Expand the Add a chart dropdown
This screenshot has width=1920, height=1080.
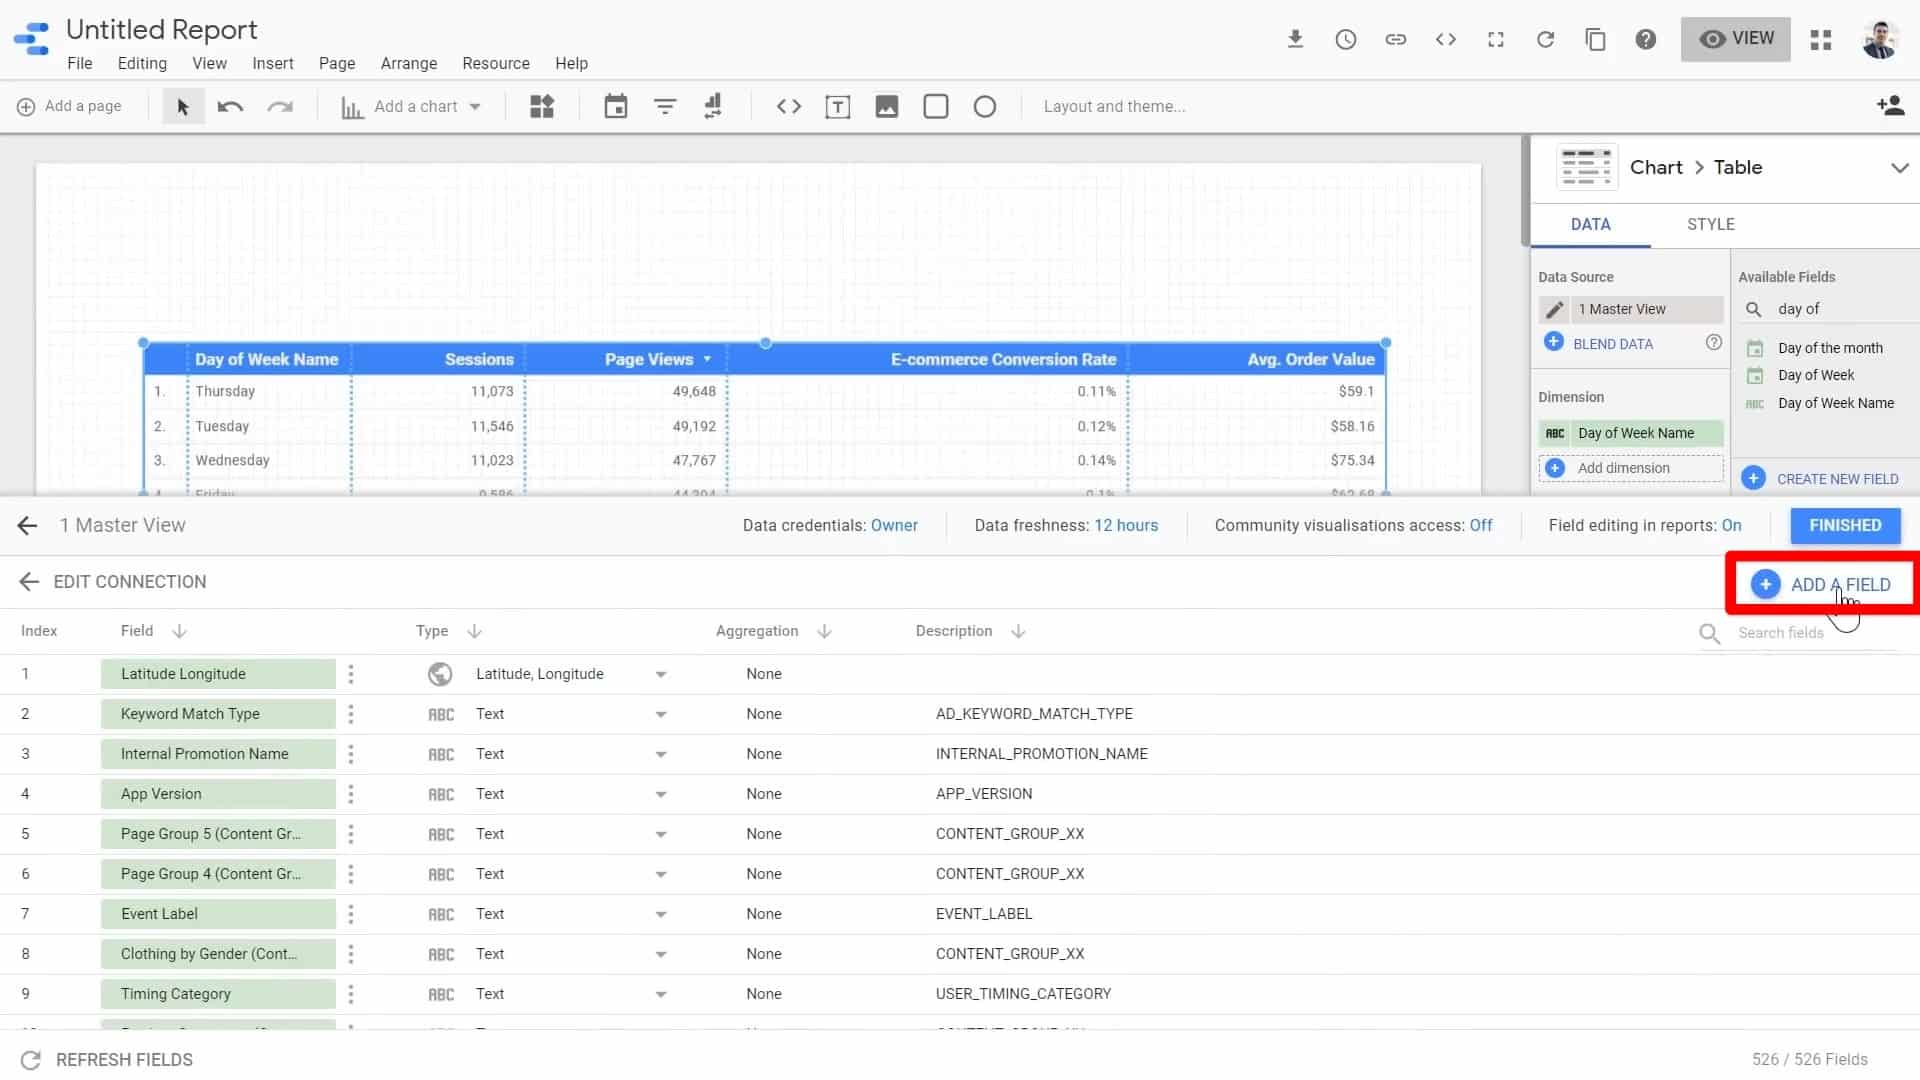(477, 106)
